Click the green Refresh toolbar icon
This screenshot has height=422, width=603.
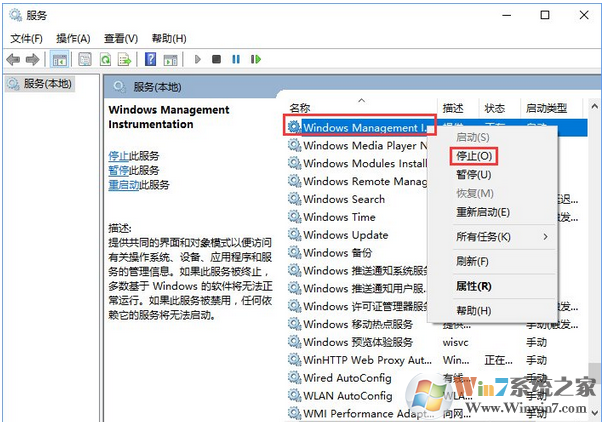coord(105,60)
